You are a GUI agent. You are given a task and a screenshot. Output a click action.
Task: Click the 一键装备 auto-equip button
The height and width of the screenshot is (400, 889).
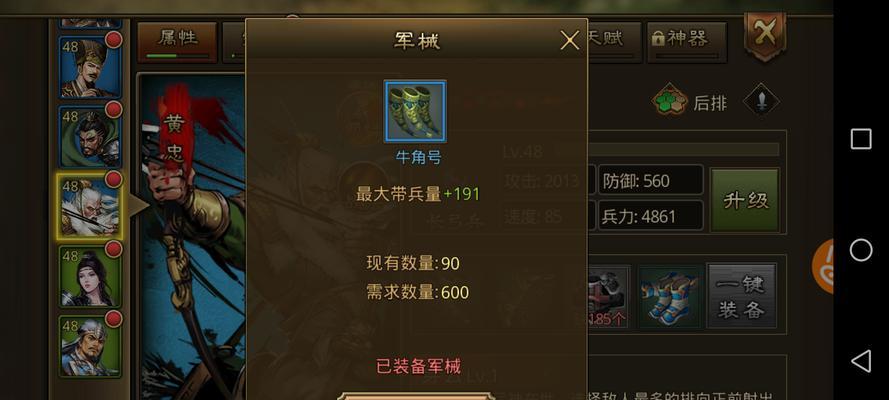(x=741, y=296)
